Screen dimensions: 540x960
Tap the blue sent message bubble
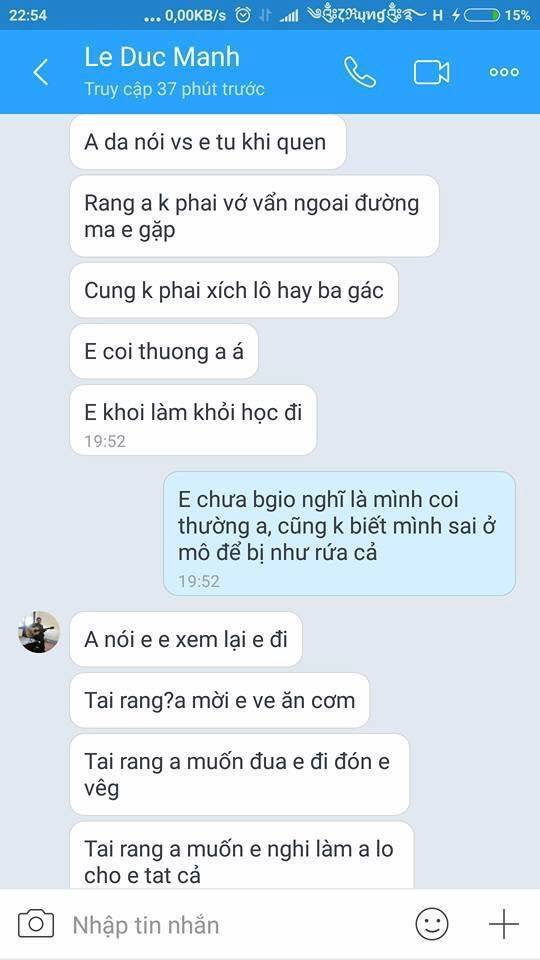(x=339, y=534)
